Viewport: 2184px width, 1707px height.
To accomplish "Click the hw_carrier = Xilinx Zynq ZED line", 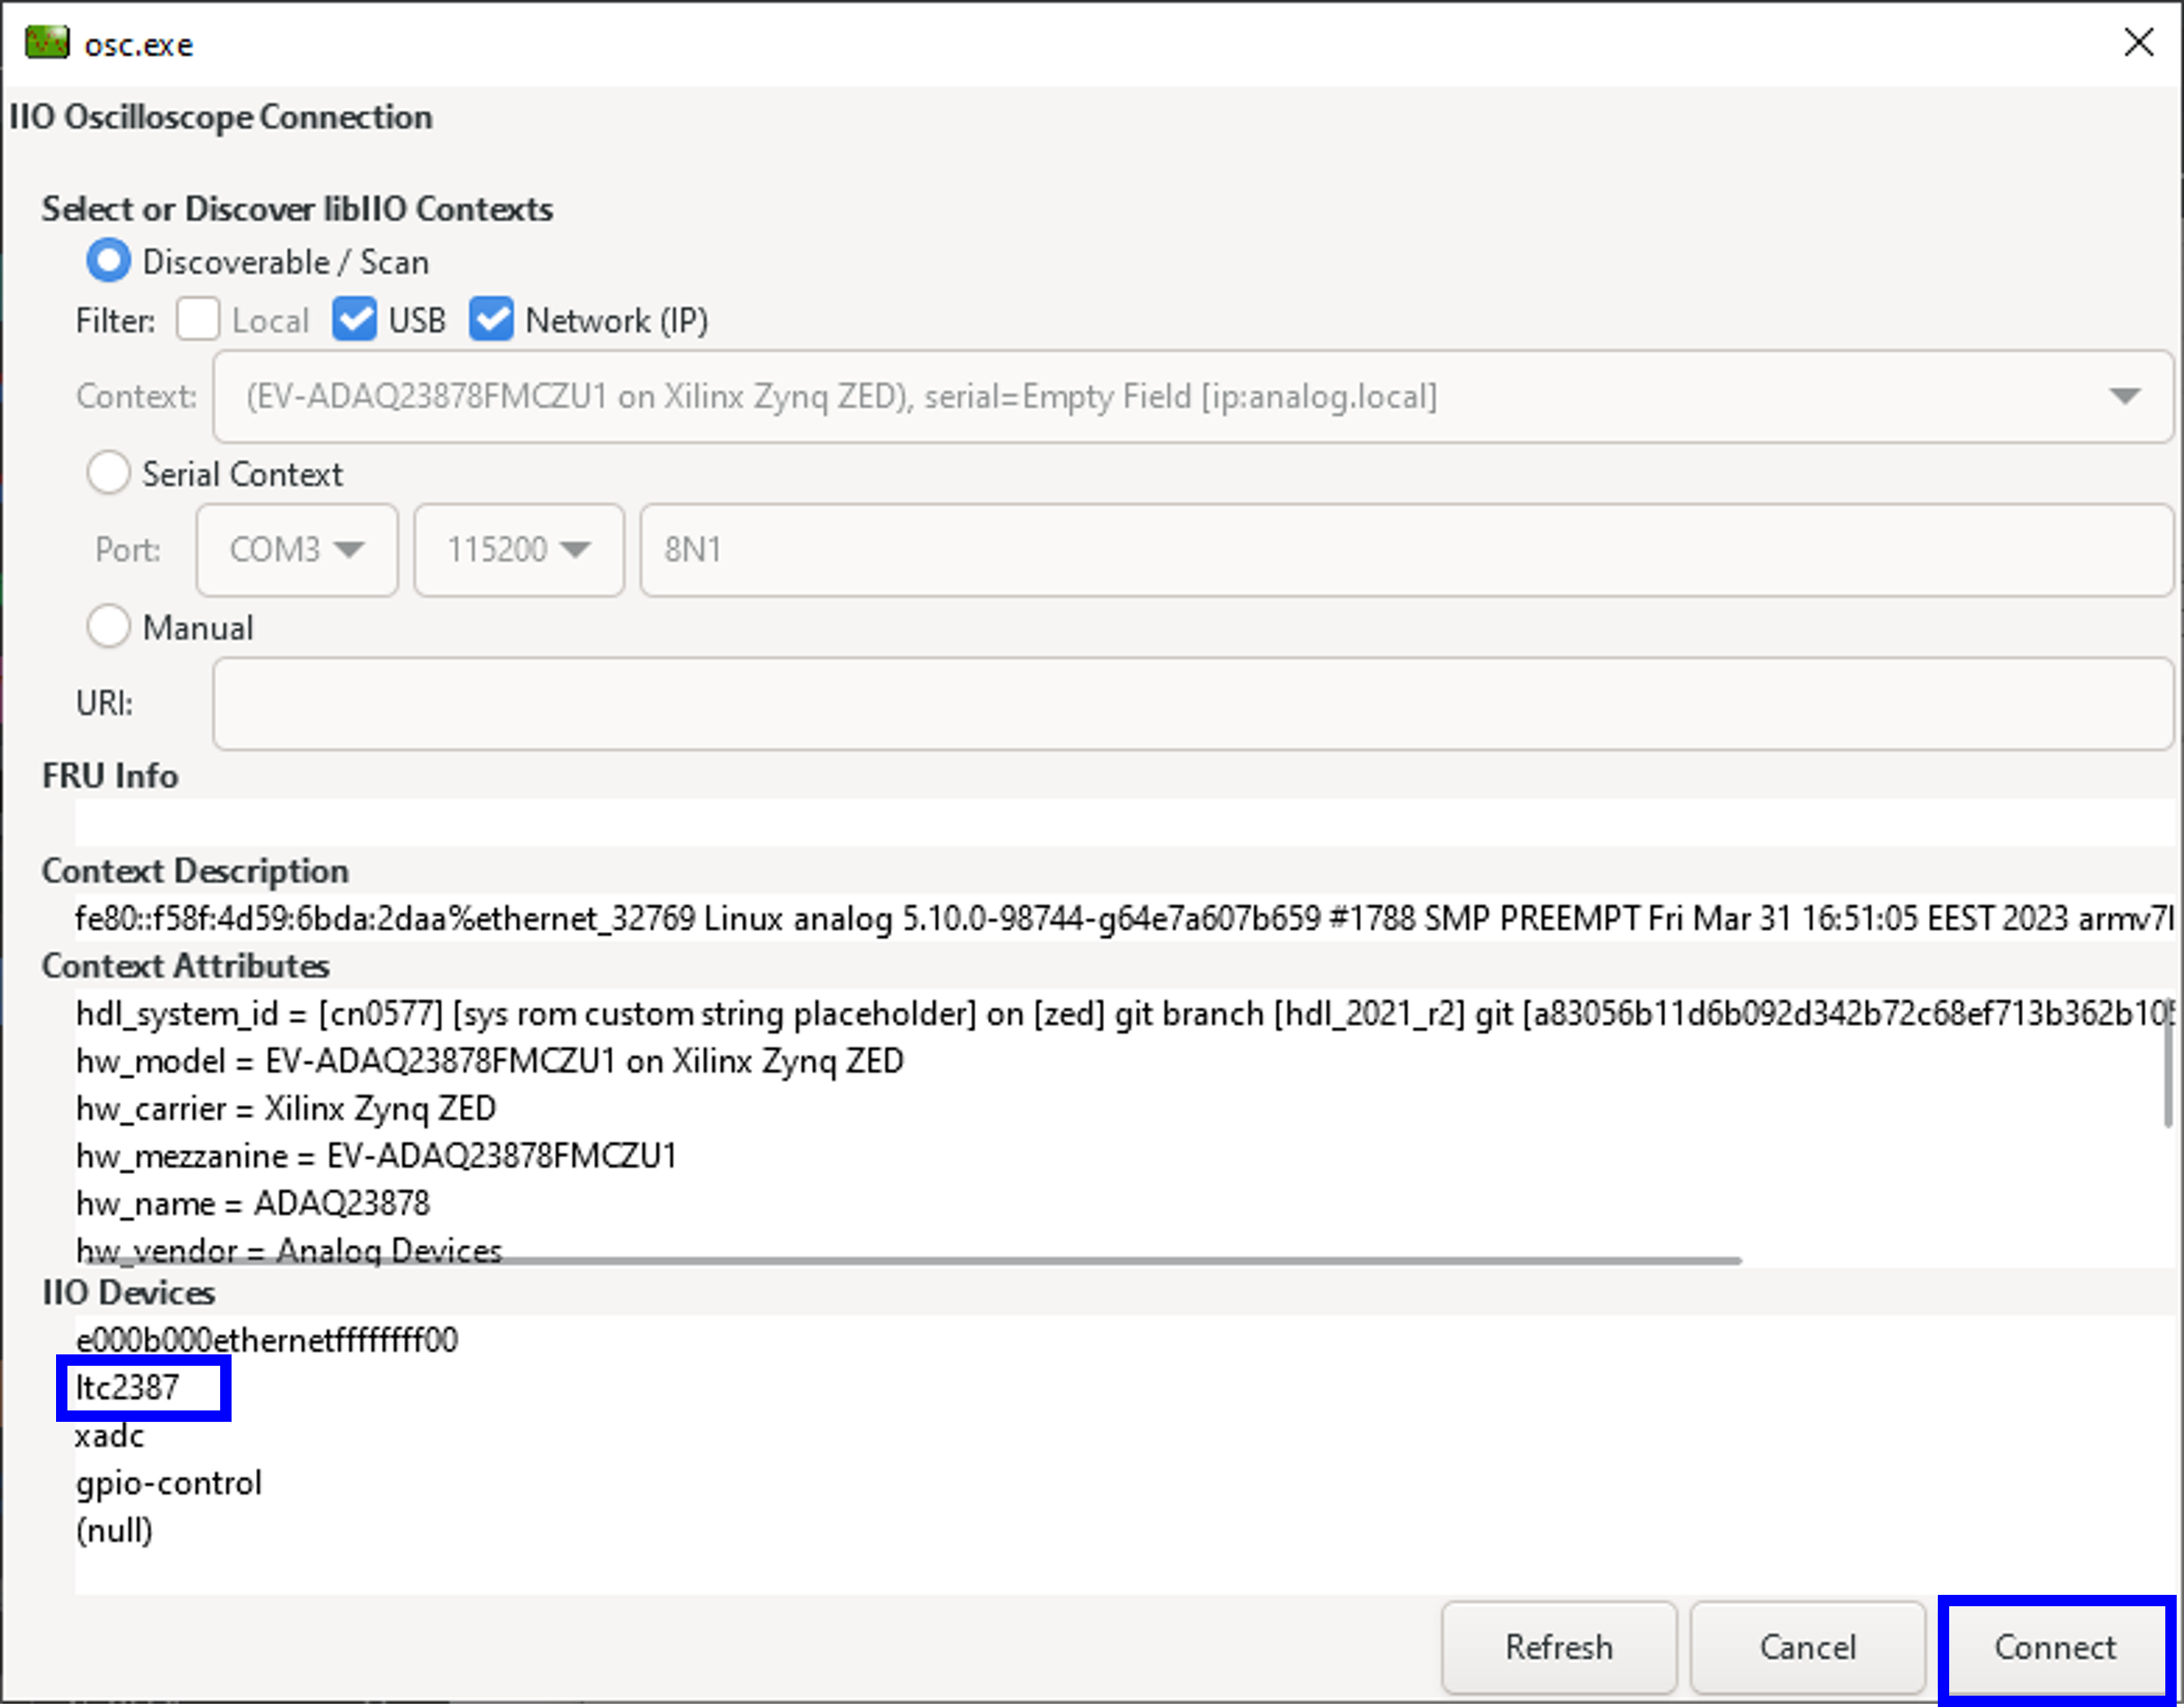I will coord(286,1108).
